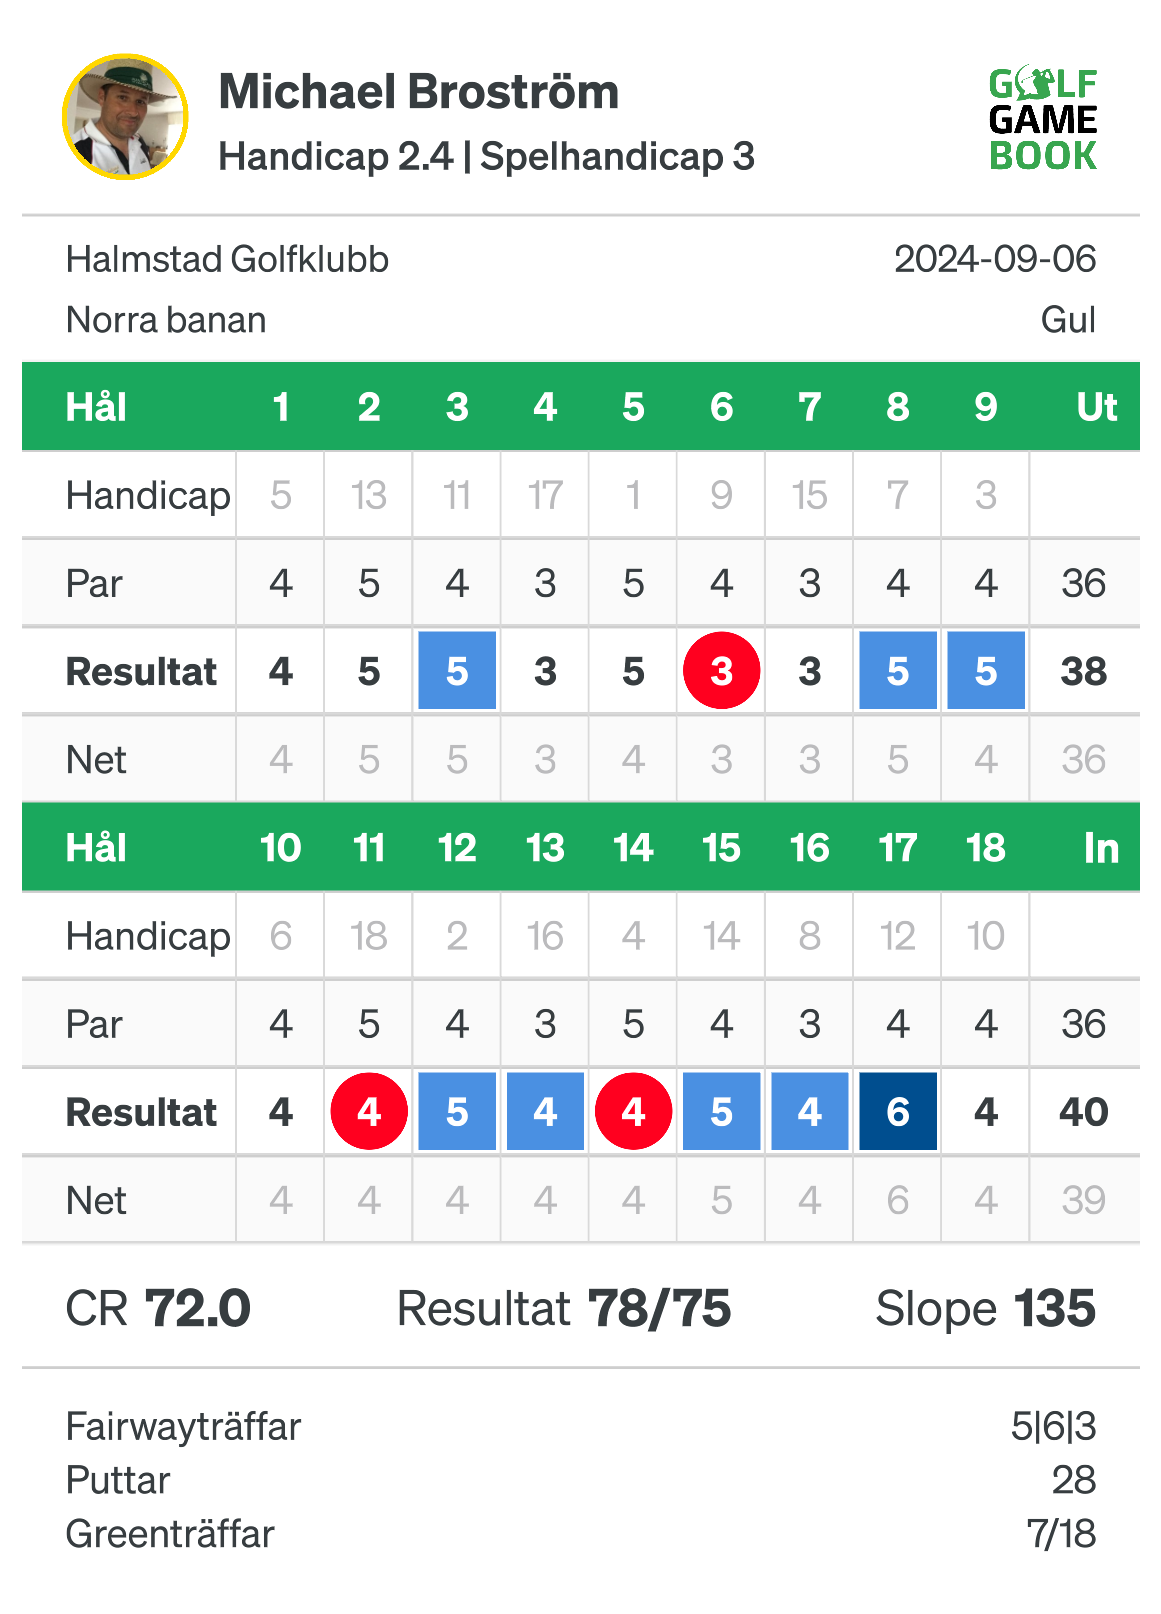Viewport: 1161px width, 1614px height.
Task: Click the back nine total 40
Action: point(1084,1111)
